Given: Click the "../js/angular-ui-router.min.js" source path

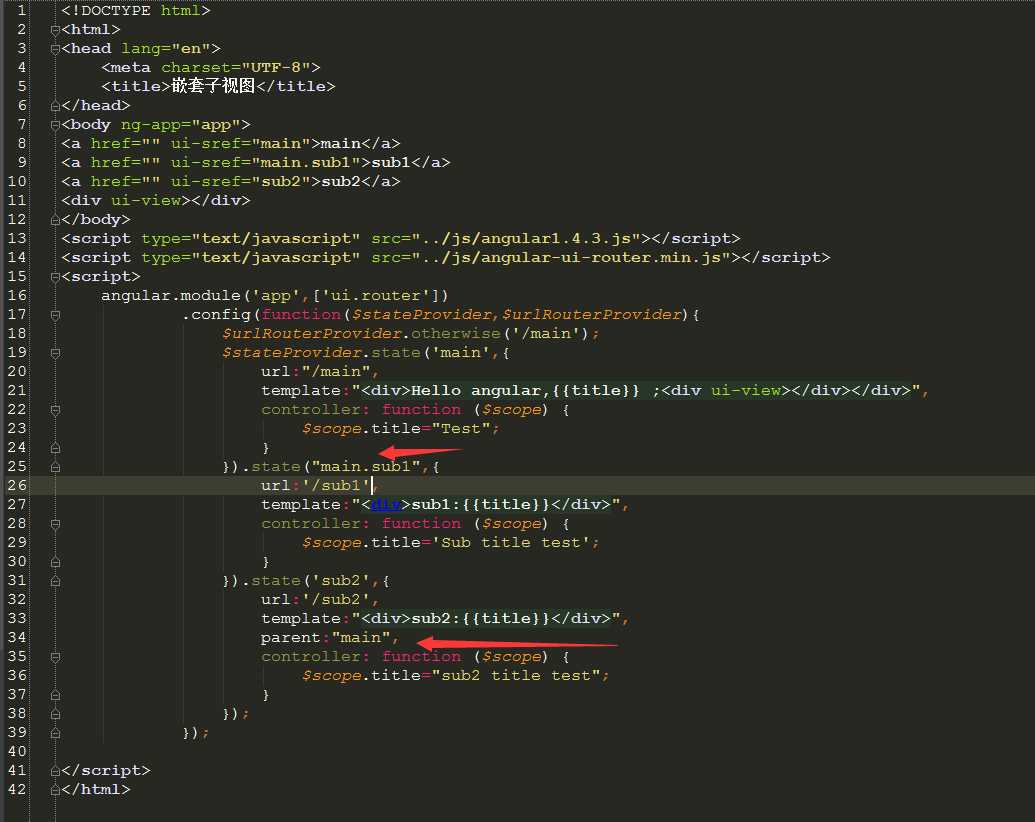Looking at the screenshot, I should coord(571,257).
